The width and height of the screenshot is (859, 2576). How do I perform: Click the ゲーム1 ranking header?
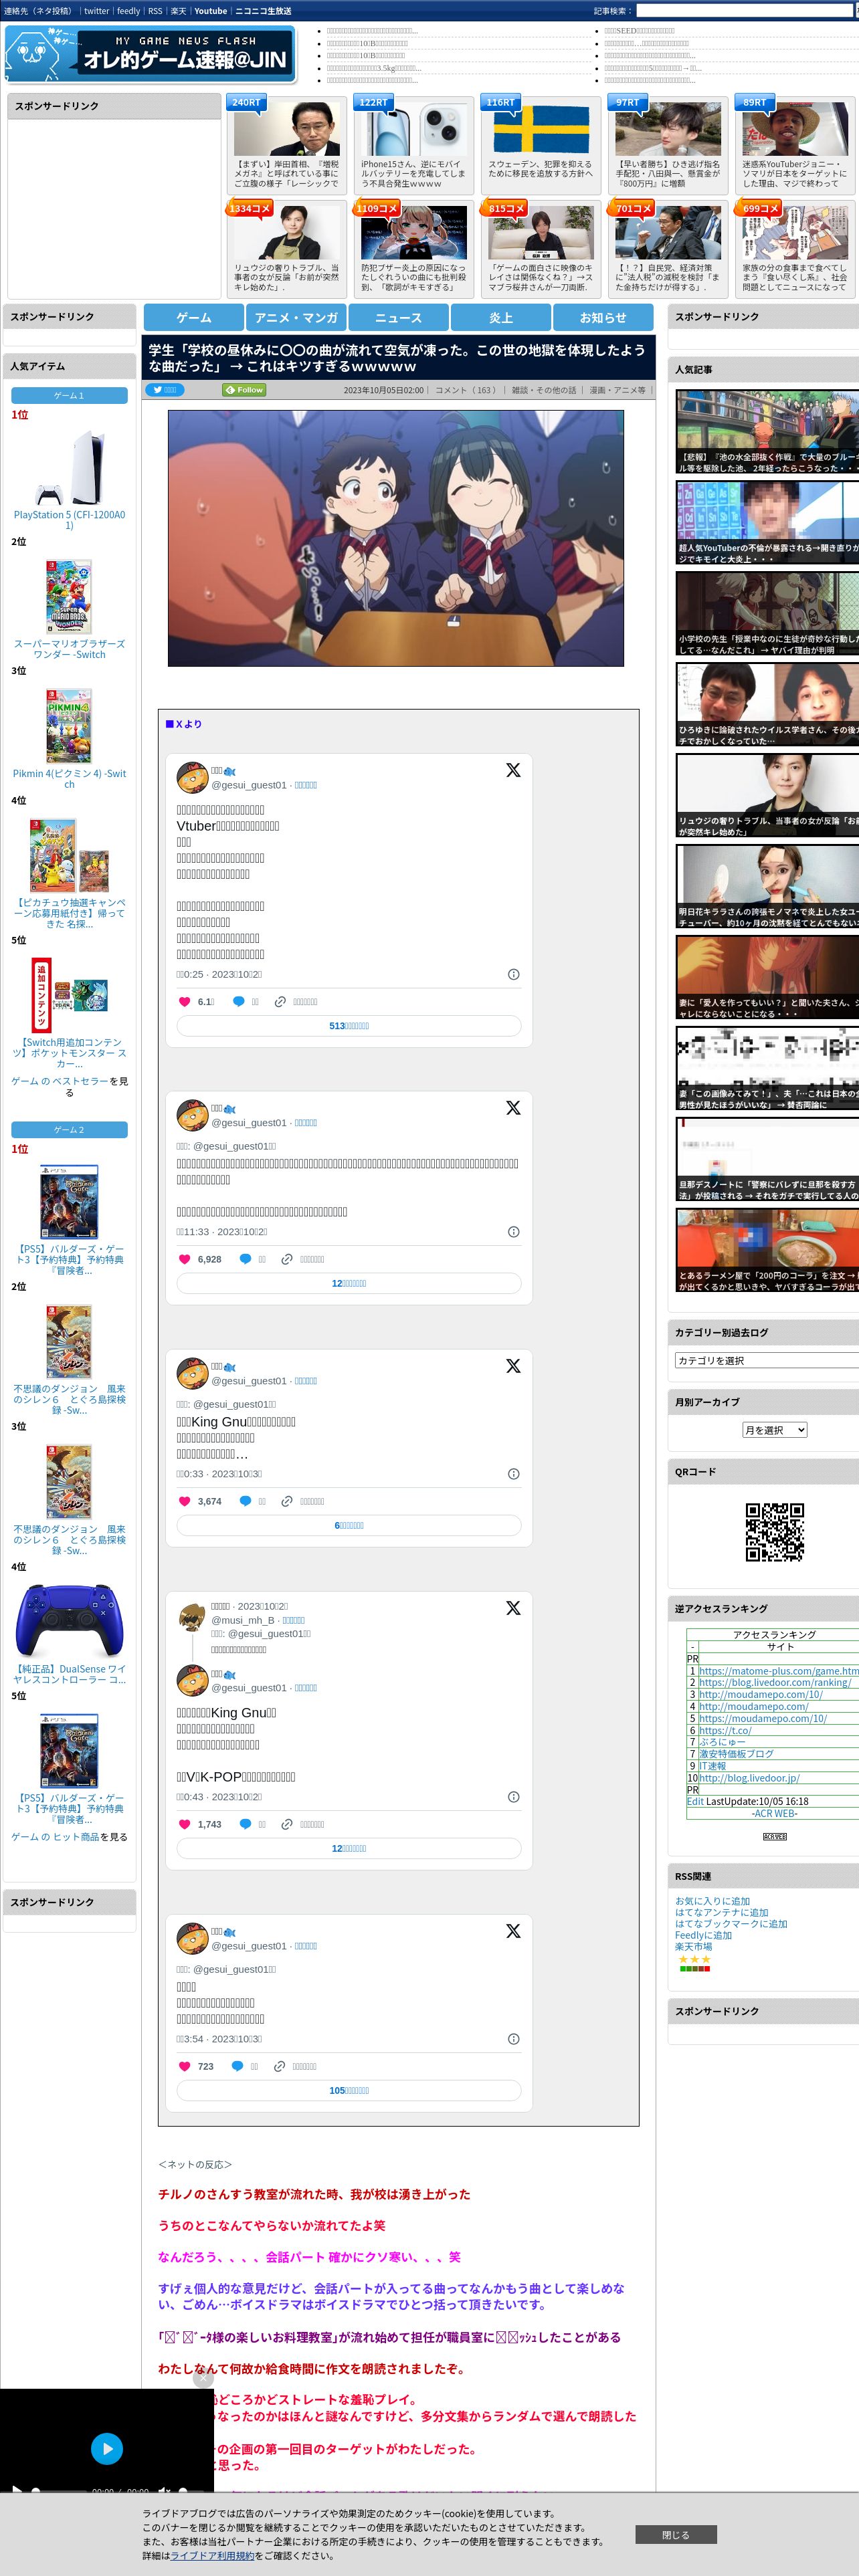point(69,396)
